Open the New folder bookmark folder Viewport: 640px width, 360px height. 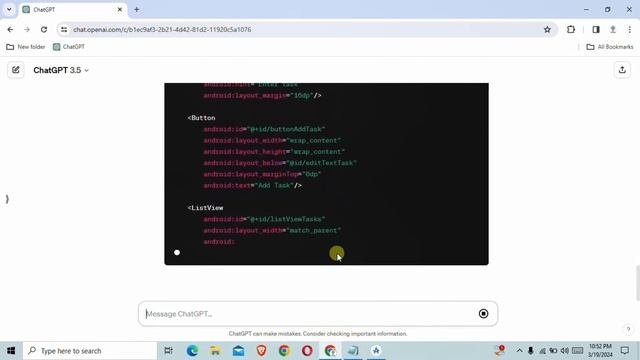tap(26, 47)
